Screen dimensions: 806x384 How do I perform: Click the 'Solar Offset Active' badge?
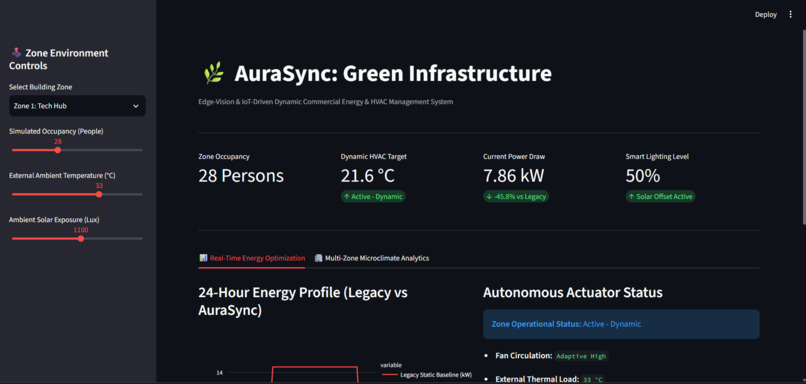[661, 196]
